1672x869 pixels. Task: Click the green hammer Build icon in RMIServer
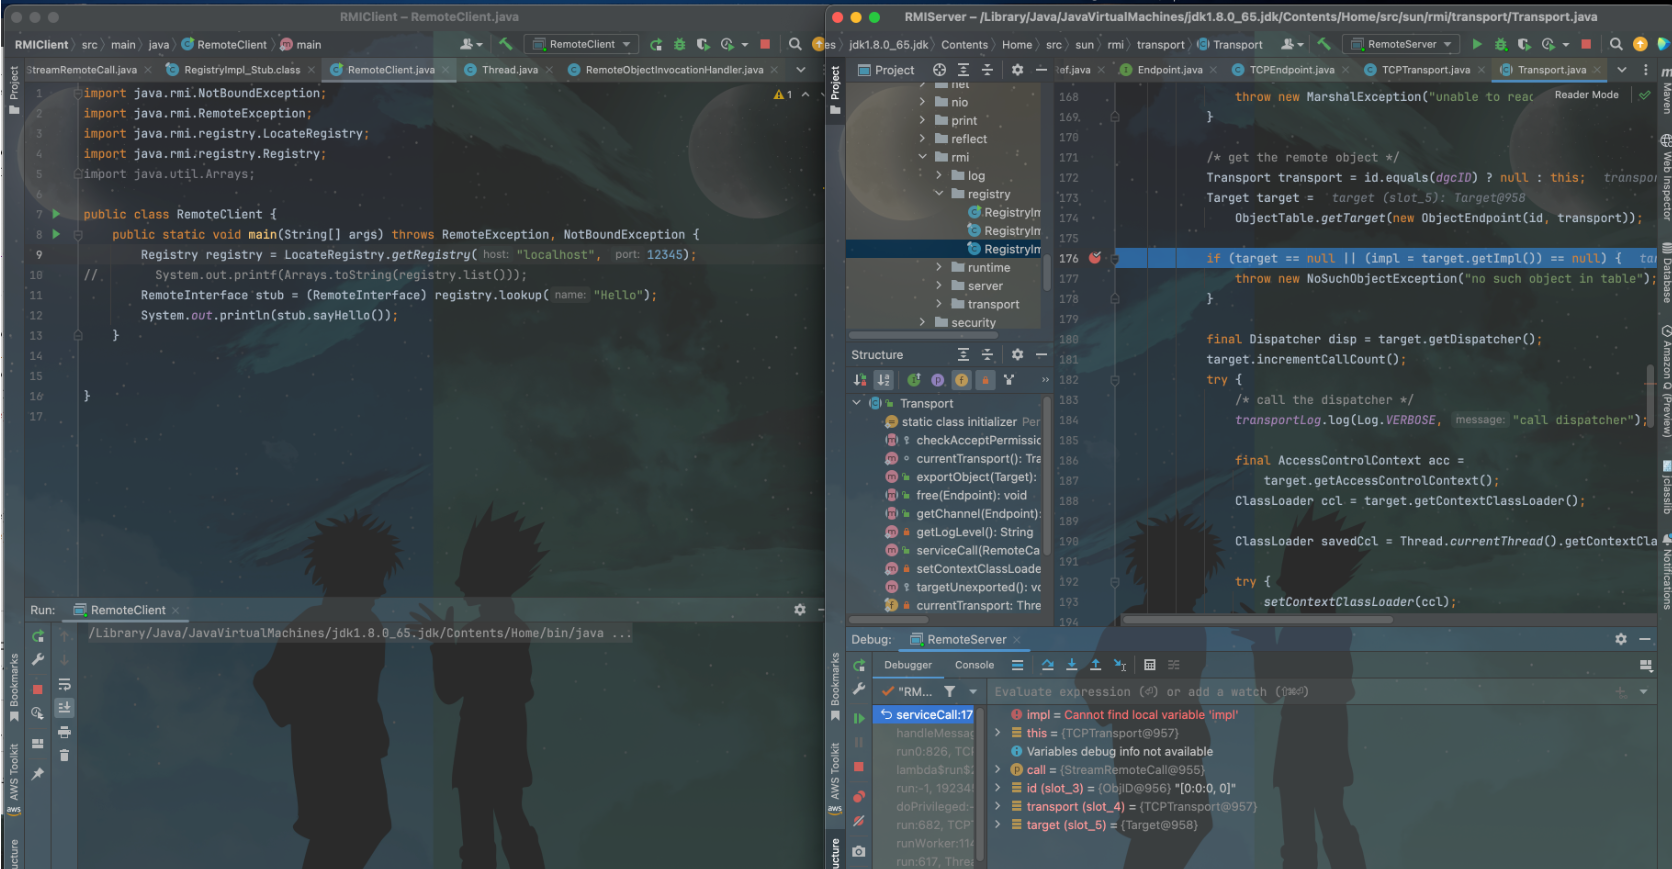[x=1324, y=44]
